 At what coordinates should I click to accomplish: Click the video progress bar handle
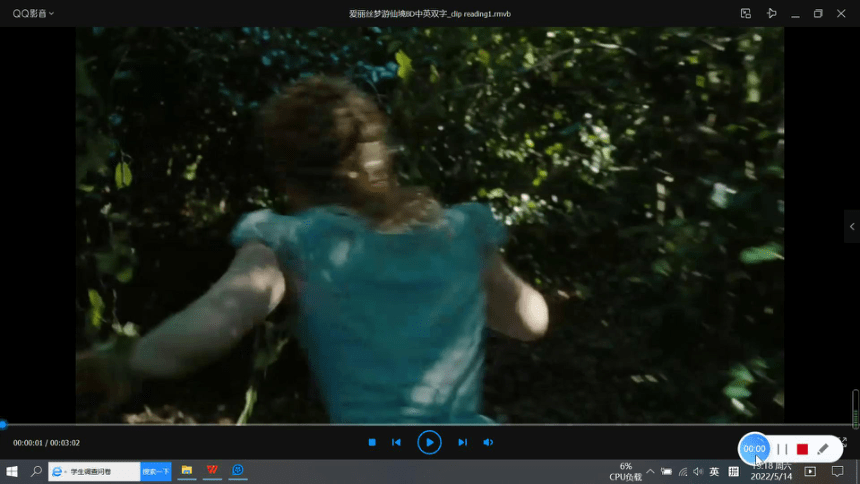[3, 424]
